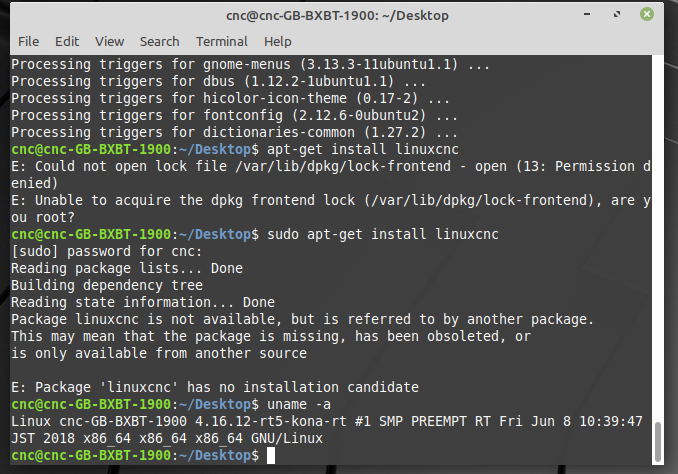Open the Help menu

point(278,42)
